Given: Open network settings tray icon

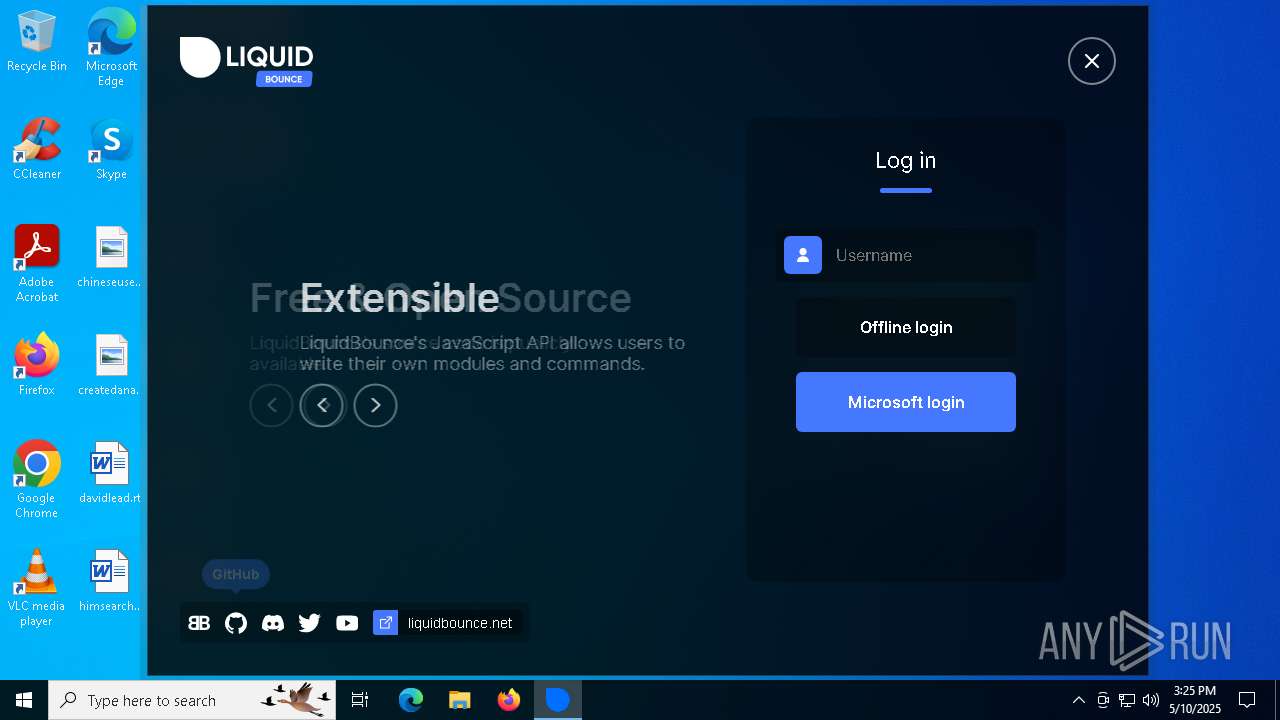Looking at the screenshot, I should click(1127, 700).
